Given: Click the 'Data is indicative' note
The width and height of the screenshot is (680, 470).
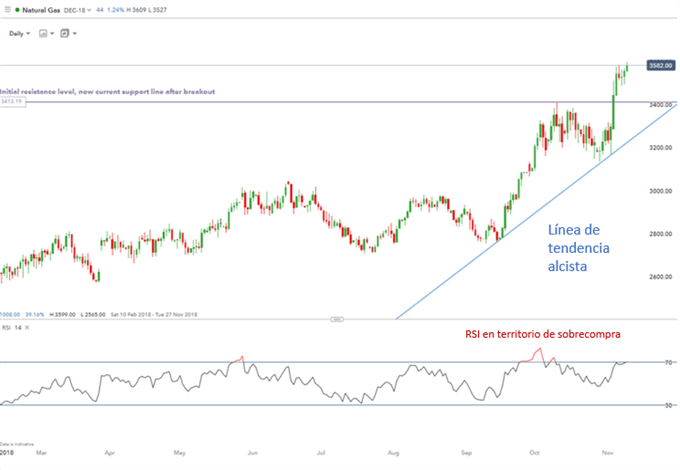Looking at the screenshot, I should (17, 444).
